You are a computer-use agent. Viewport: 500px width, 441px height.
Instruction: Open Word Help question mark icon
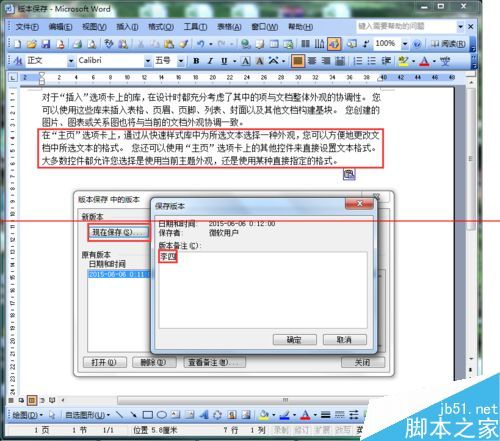417,44
